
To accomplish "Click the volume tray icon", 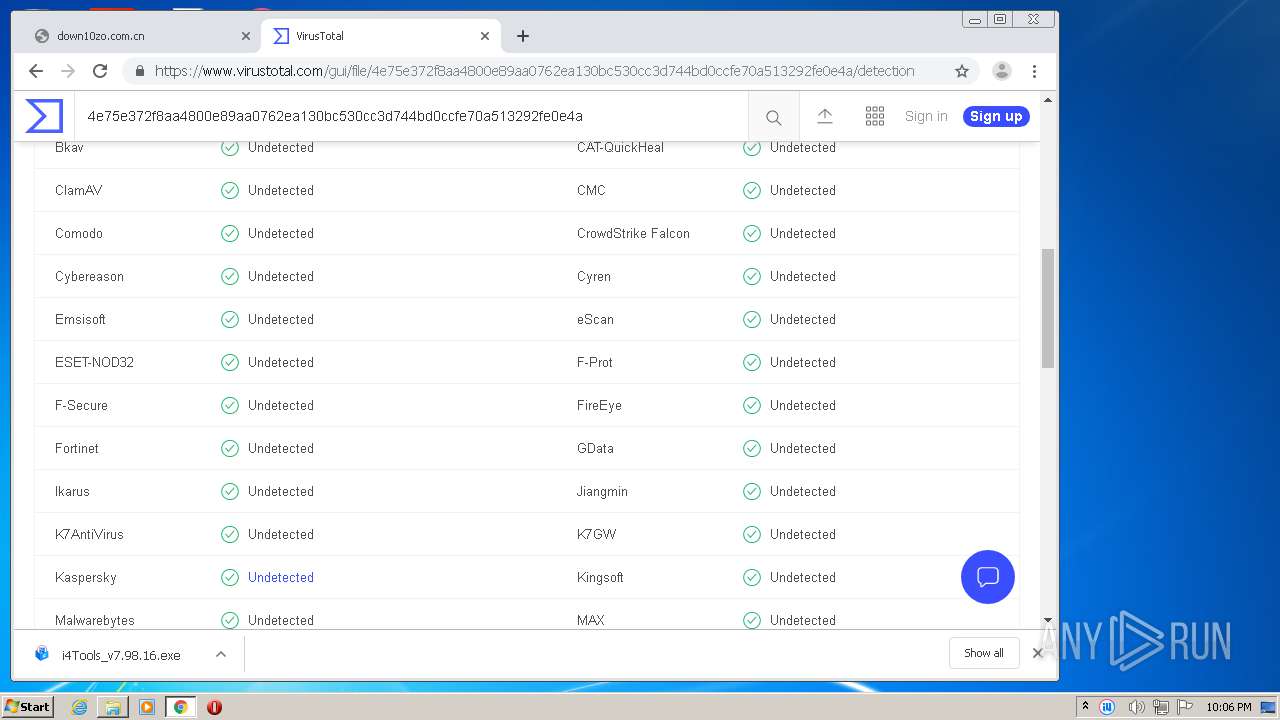I will [x=1136, y=707].
